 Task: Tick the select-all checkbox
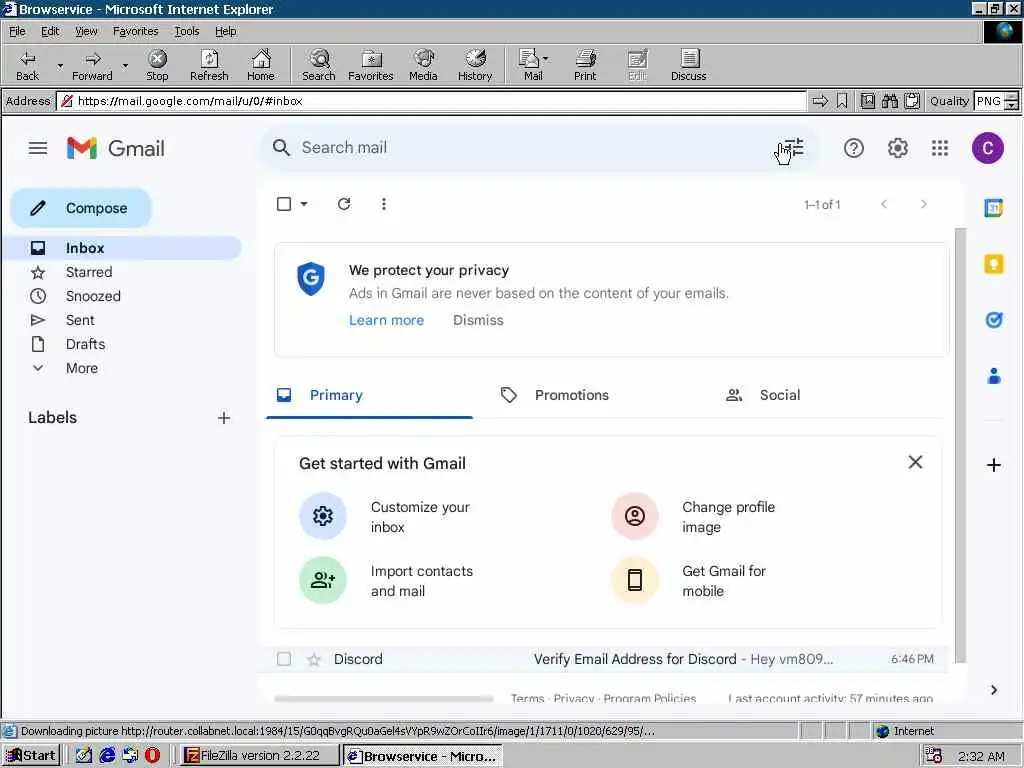(284, 204)
